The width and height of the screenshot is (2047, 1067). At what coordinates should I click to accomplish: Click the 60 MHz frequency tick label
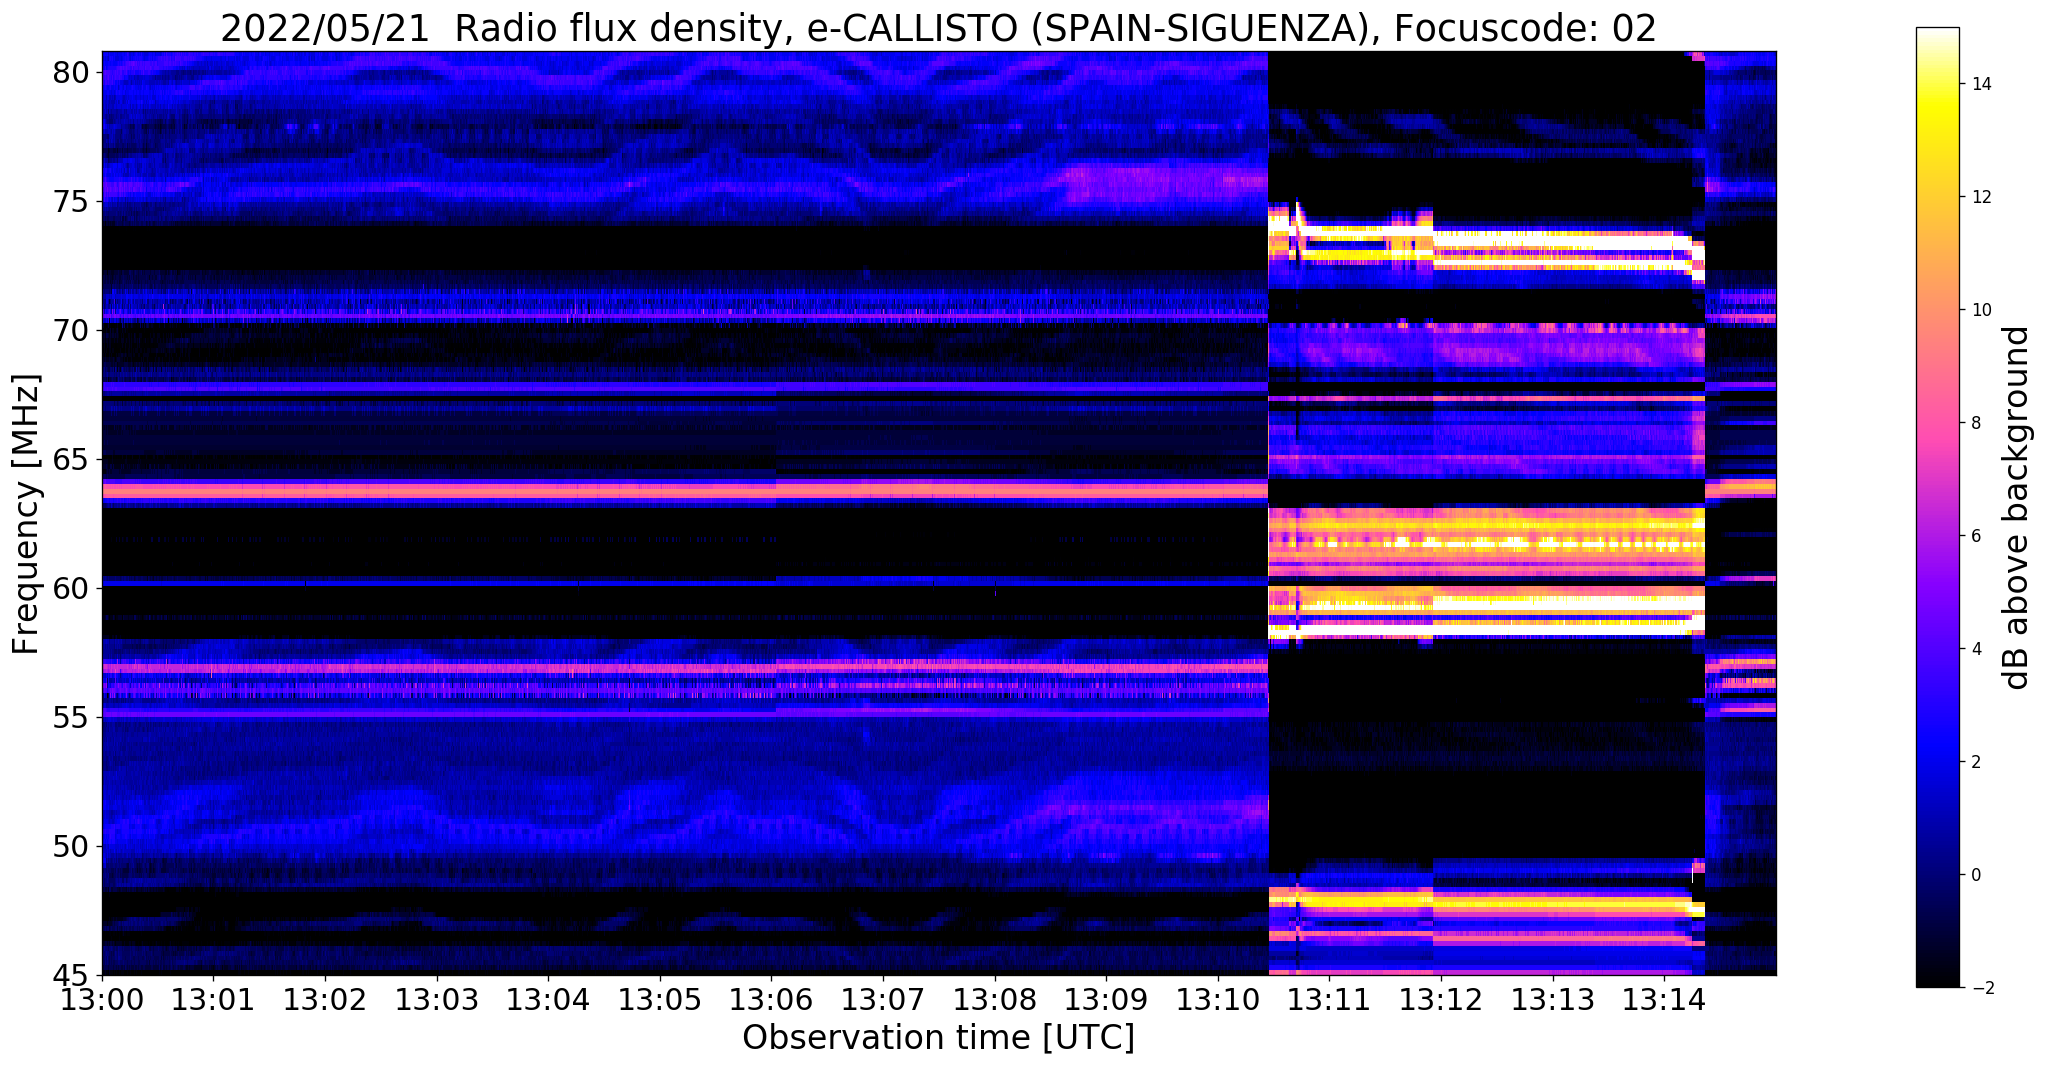[x=70, y=589]
